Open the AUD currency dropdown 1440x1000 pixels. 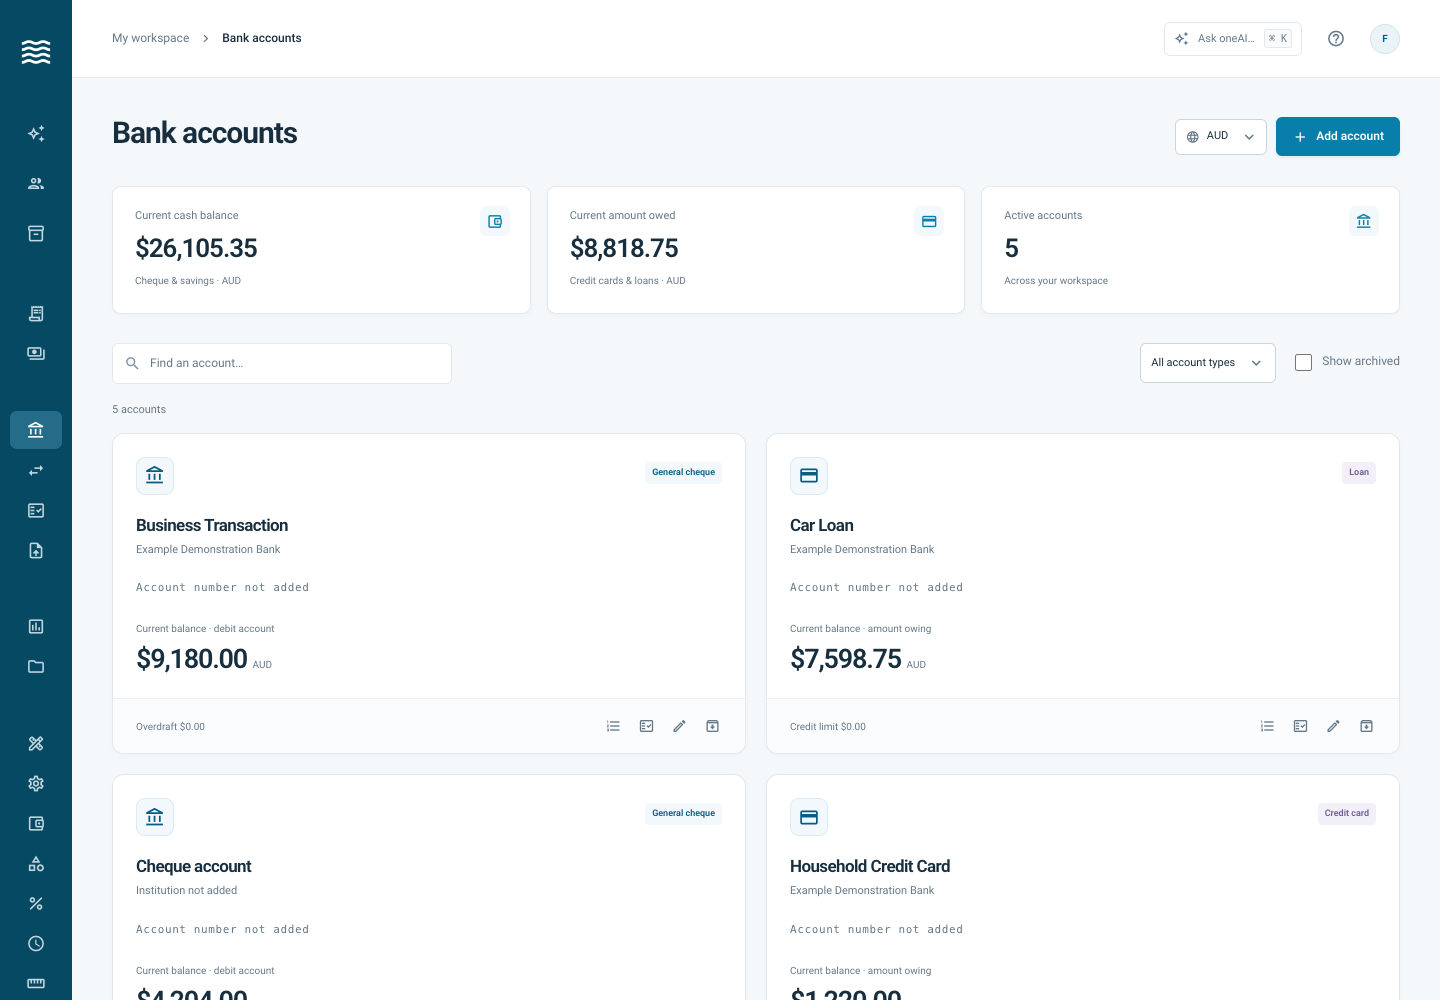(1220, 137)
